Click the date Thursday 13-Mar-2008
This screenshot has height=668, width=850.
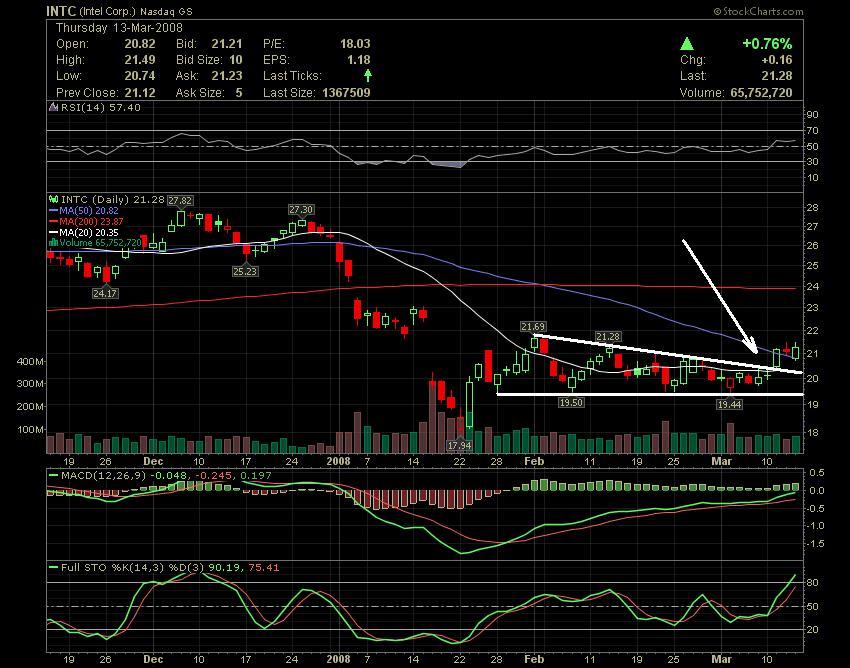click(119, 28)
